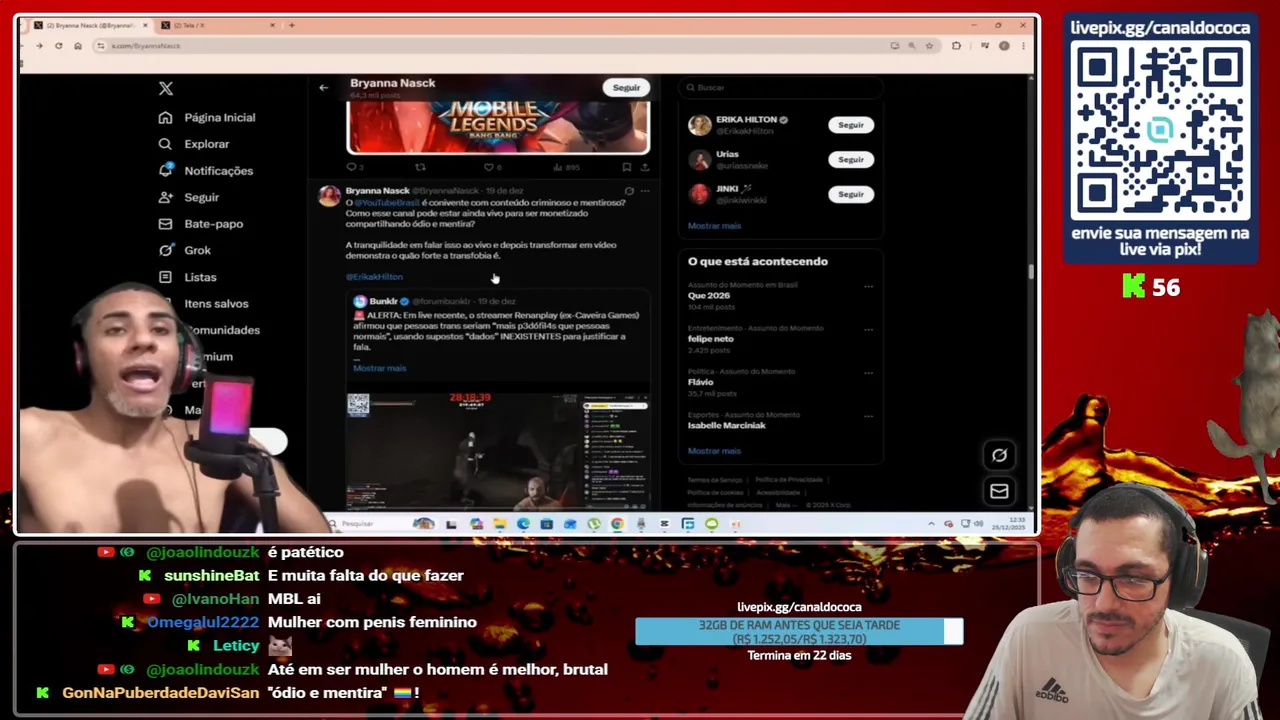This screenshot has width=1280, height=720.
Task: Open the floating messages envelope button
Action: [x=999, y=491]
